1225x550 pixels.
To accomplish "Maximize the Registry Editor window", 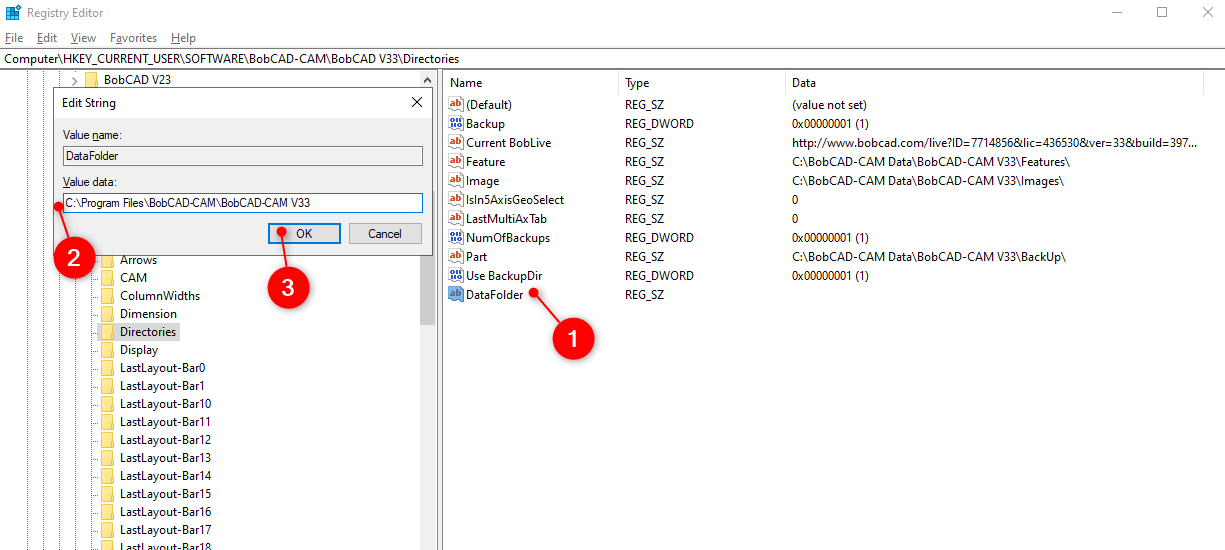I will pyautogui.click(x=1161, y=12).
